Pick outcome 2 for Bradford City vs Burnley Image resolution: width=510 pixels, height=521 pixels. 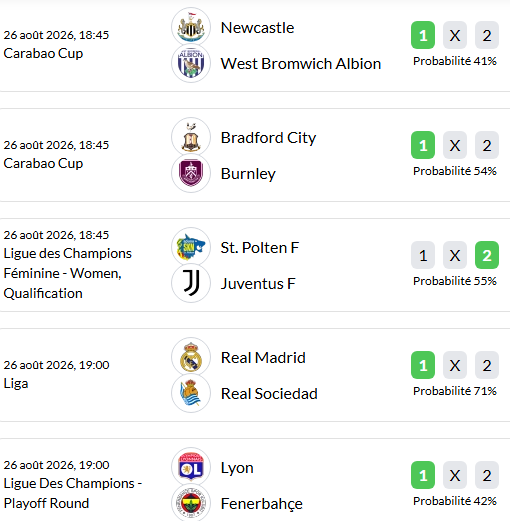pos(487,145)
